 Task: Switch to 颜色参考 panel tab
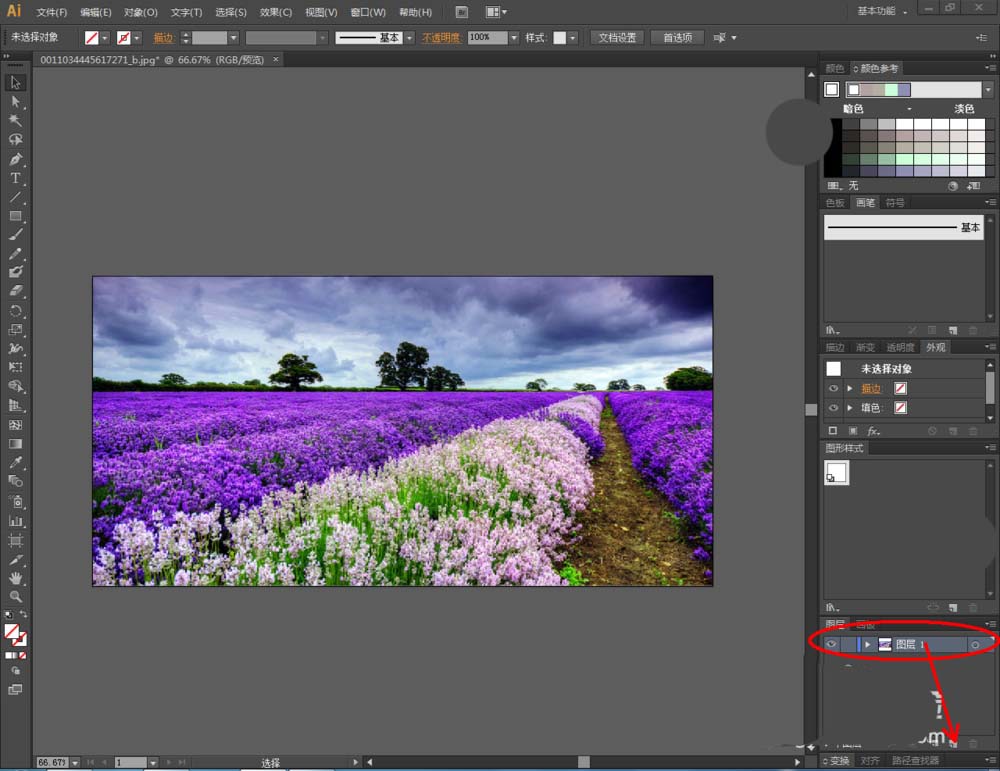pos(875,68)
